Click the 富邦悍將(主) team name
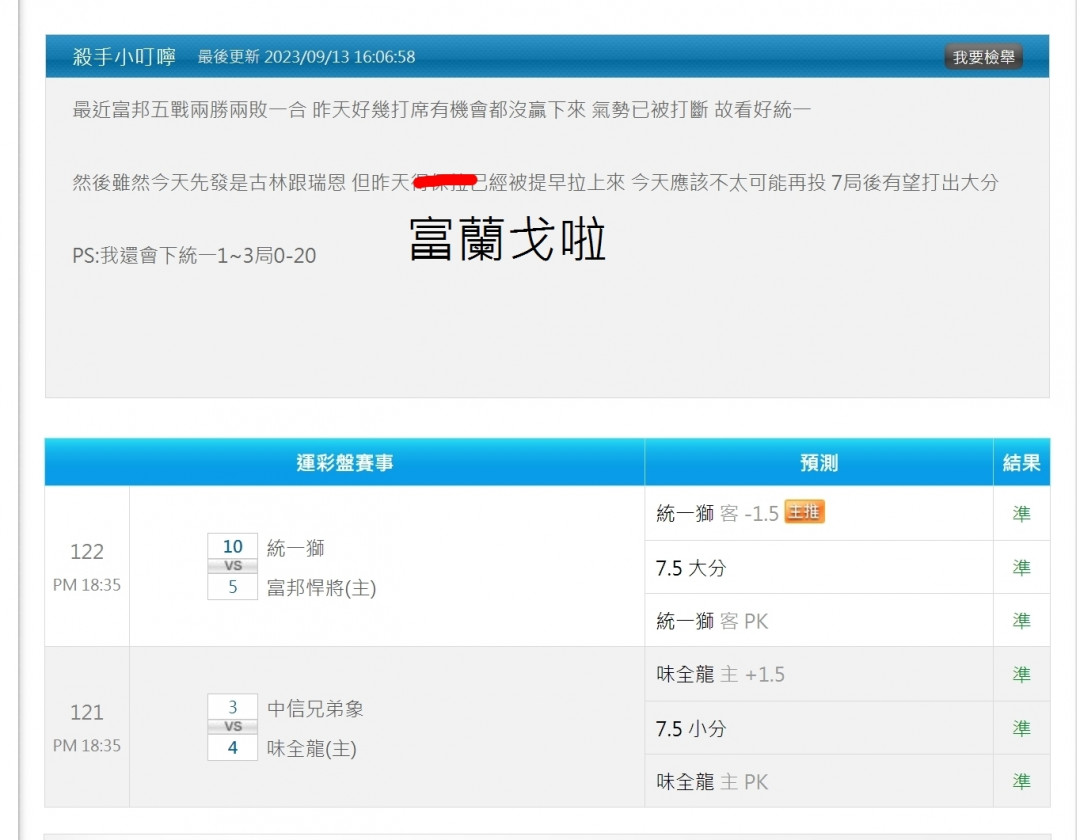The height and width of the screenshot is (840, 1080). pos(322,588)
